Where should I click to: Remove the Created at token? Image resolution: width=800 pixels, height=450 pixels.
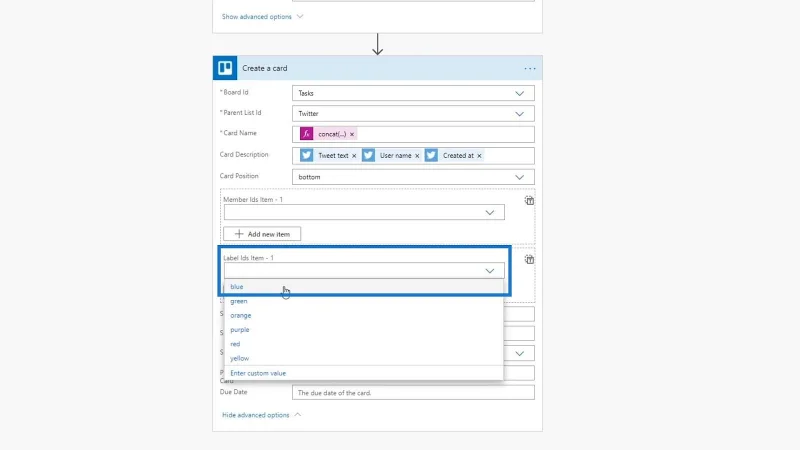(x=479, y=156)
